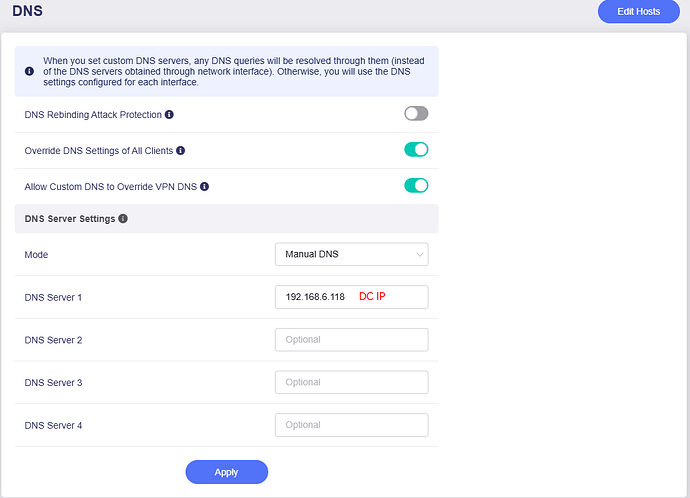690x498 pixels.
Task: Click the Mode row label
Action: (36, 255)
